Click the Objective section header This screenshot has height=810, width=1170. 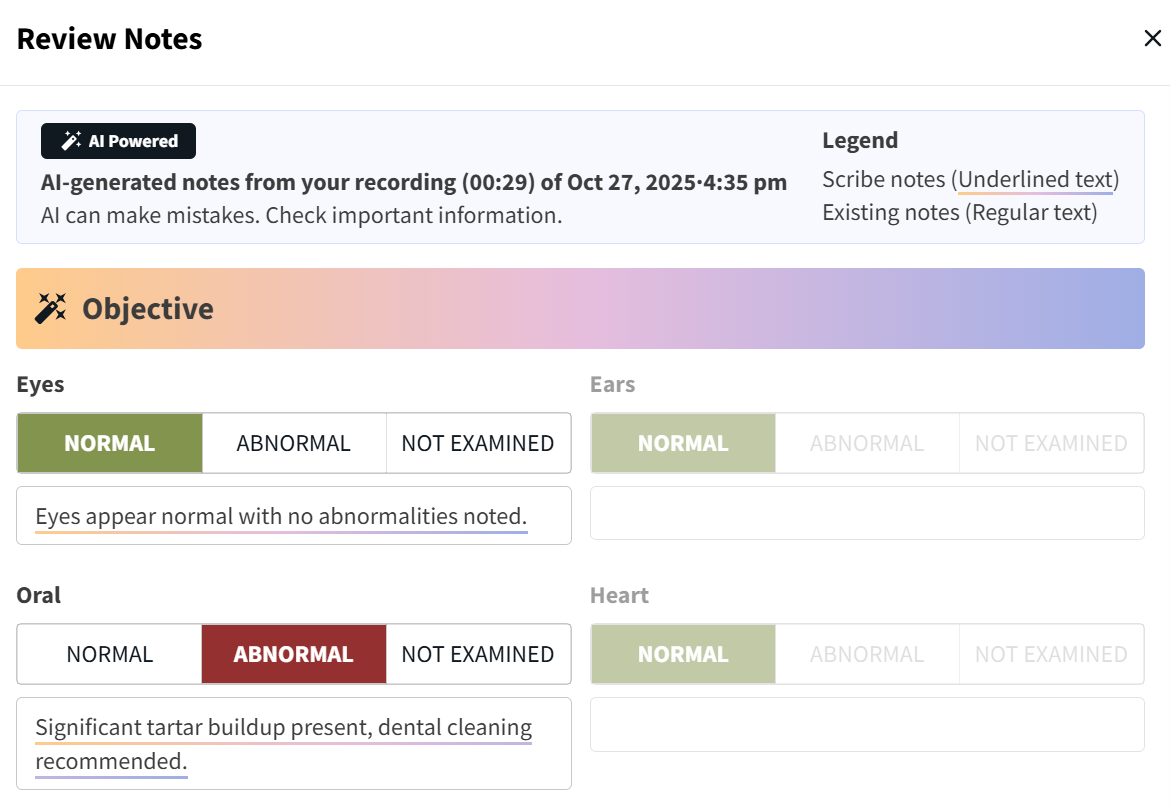coord(580,308)
